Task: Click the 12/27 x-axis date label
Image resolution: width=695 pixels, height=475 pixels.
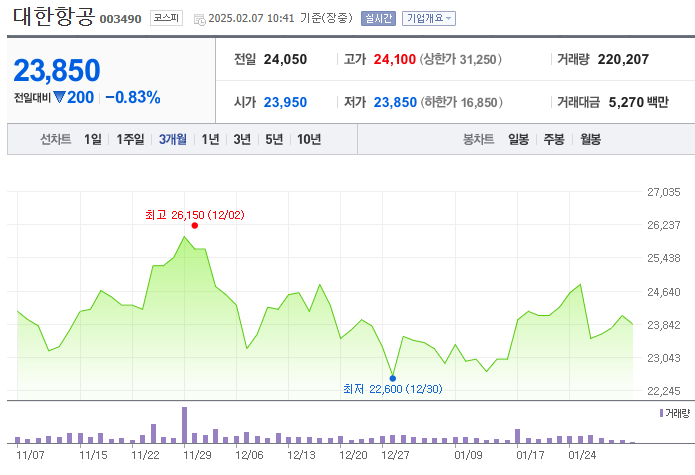Action: tap(395, 455)
